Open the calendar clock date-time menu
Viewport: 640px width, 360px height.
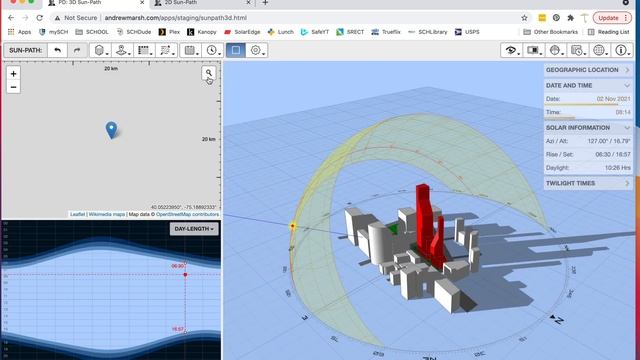[x=578, y=50]
